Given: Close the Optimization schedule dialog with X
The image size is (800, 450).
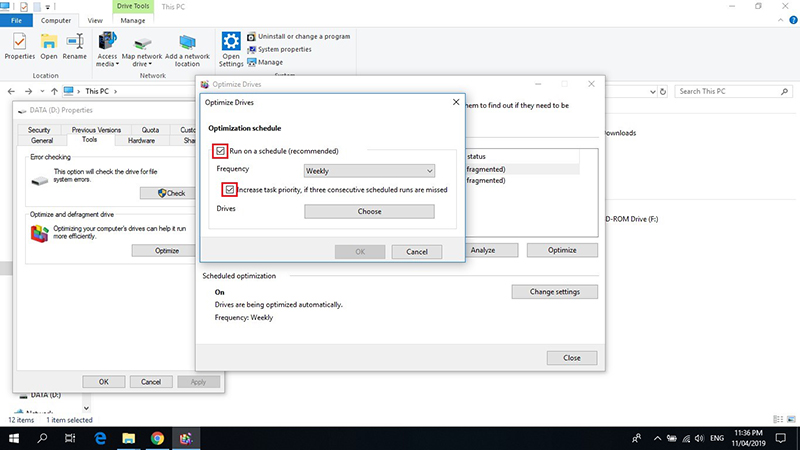Looking at the screenshot, I should click(456, 102).
